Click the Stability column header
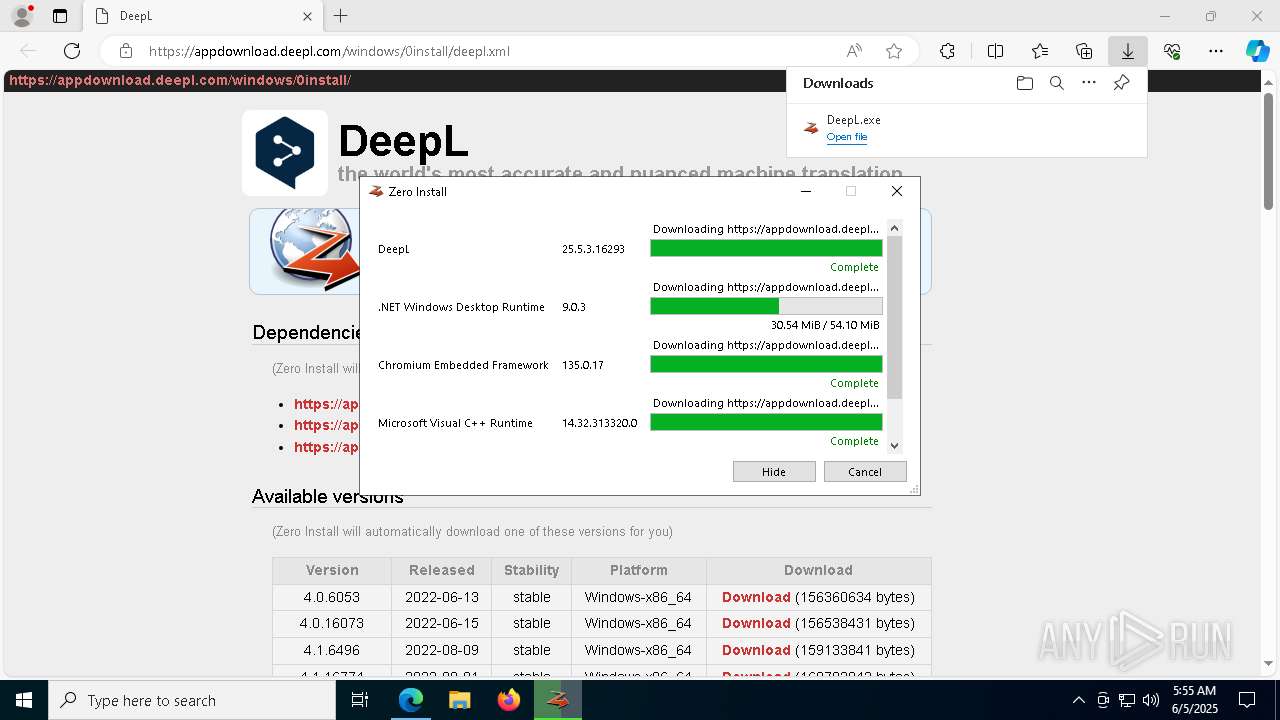The image size is (1280, 720). (531, 570)
